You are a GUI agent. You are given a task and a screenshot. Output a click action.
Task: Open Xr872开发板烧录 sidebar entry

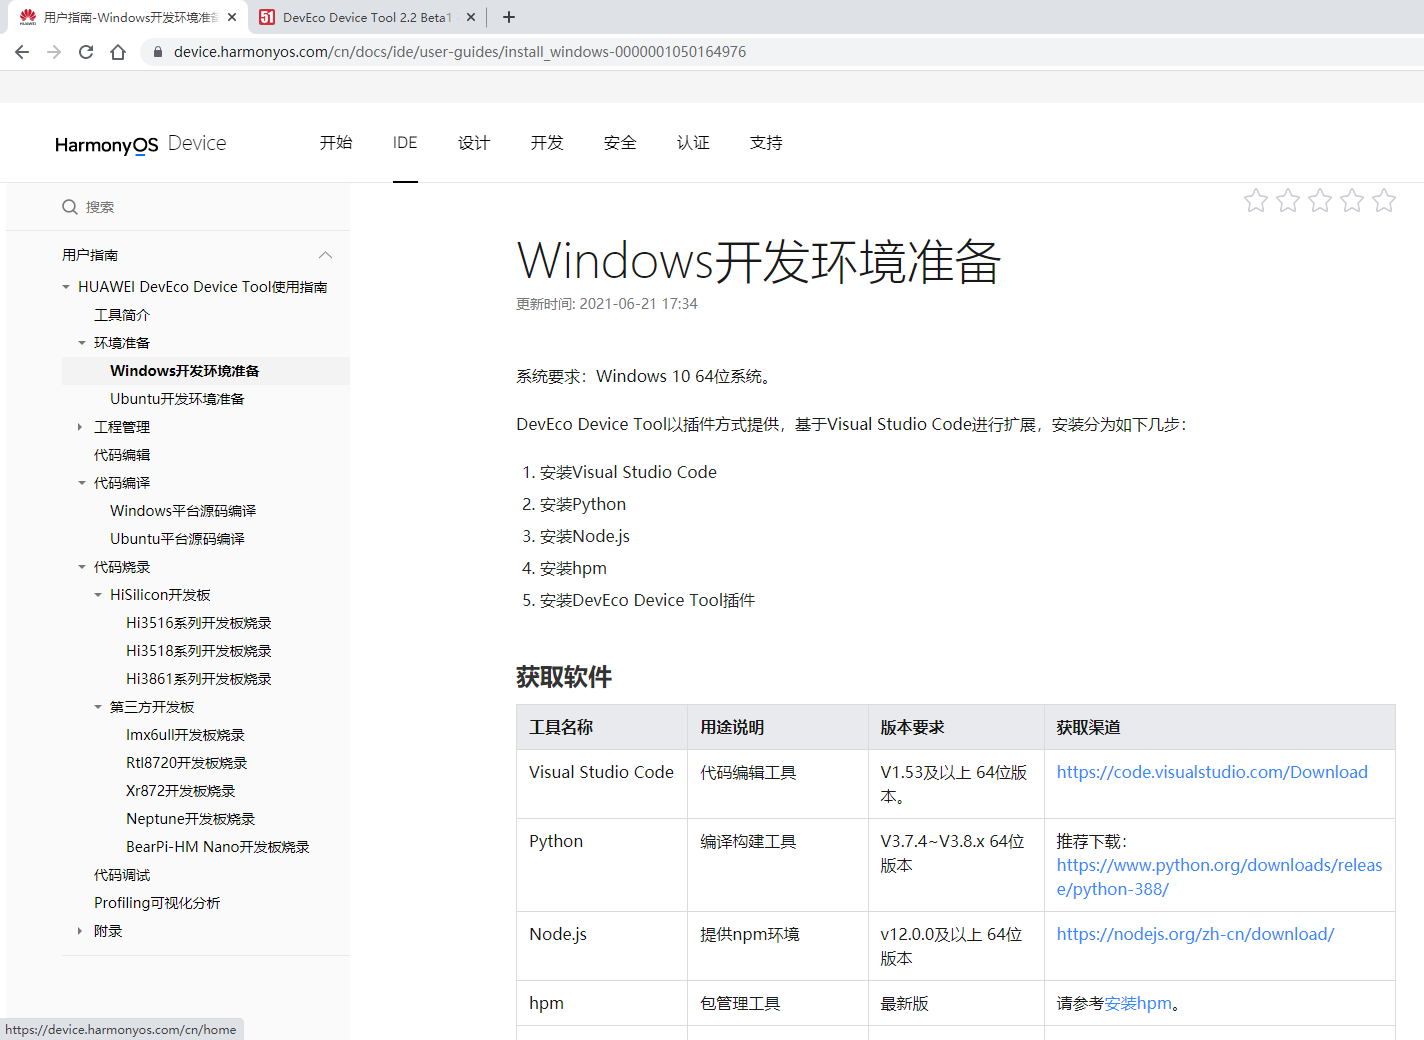181,791
